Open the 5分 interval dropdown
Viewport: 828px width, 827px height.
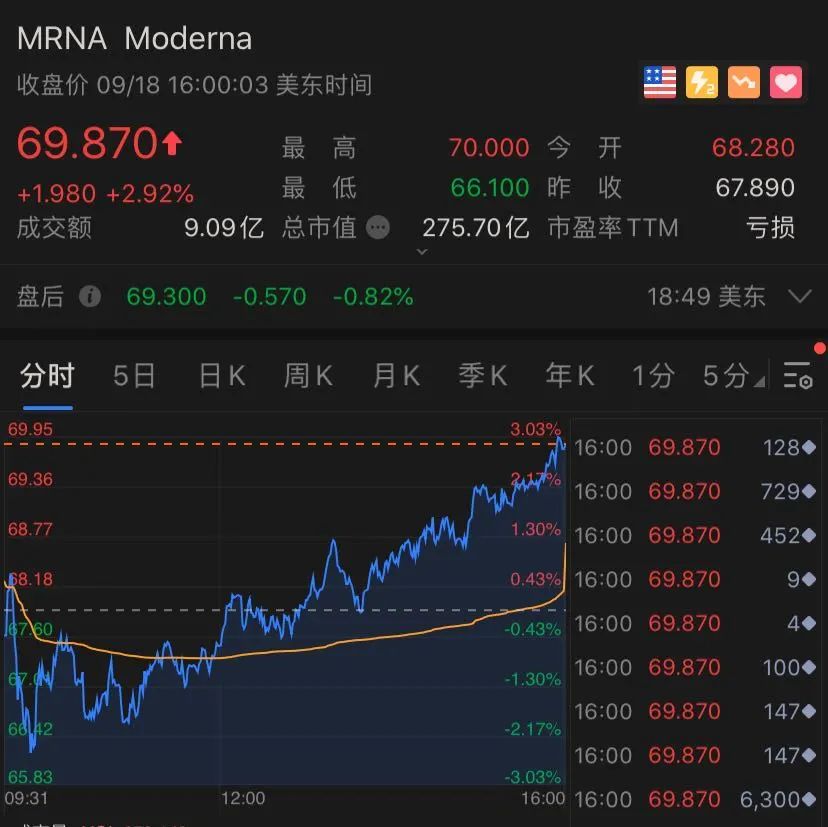(733, 376)
